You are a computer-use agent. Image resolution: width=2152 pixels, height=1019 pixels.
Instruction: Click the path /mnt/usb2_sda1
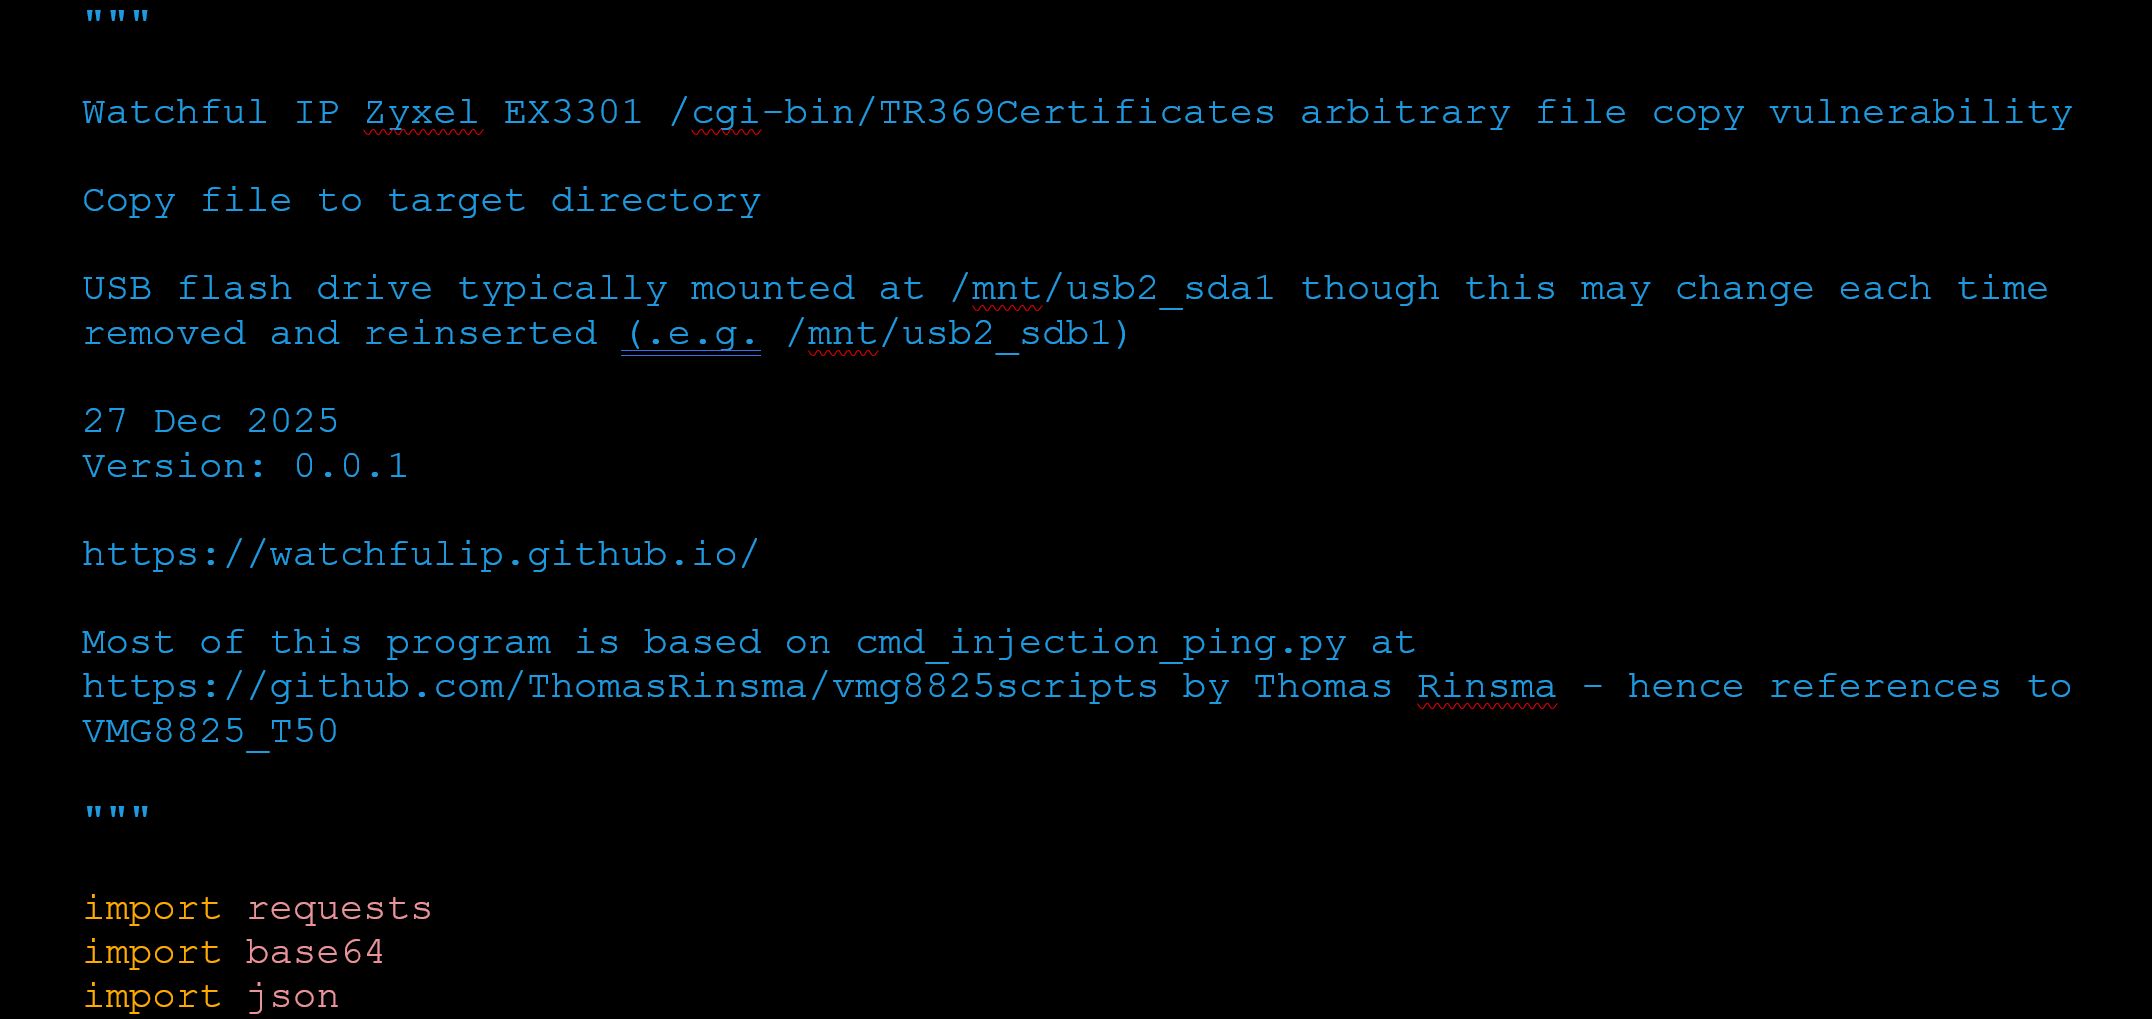(x=1113, y=289)
